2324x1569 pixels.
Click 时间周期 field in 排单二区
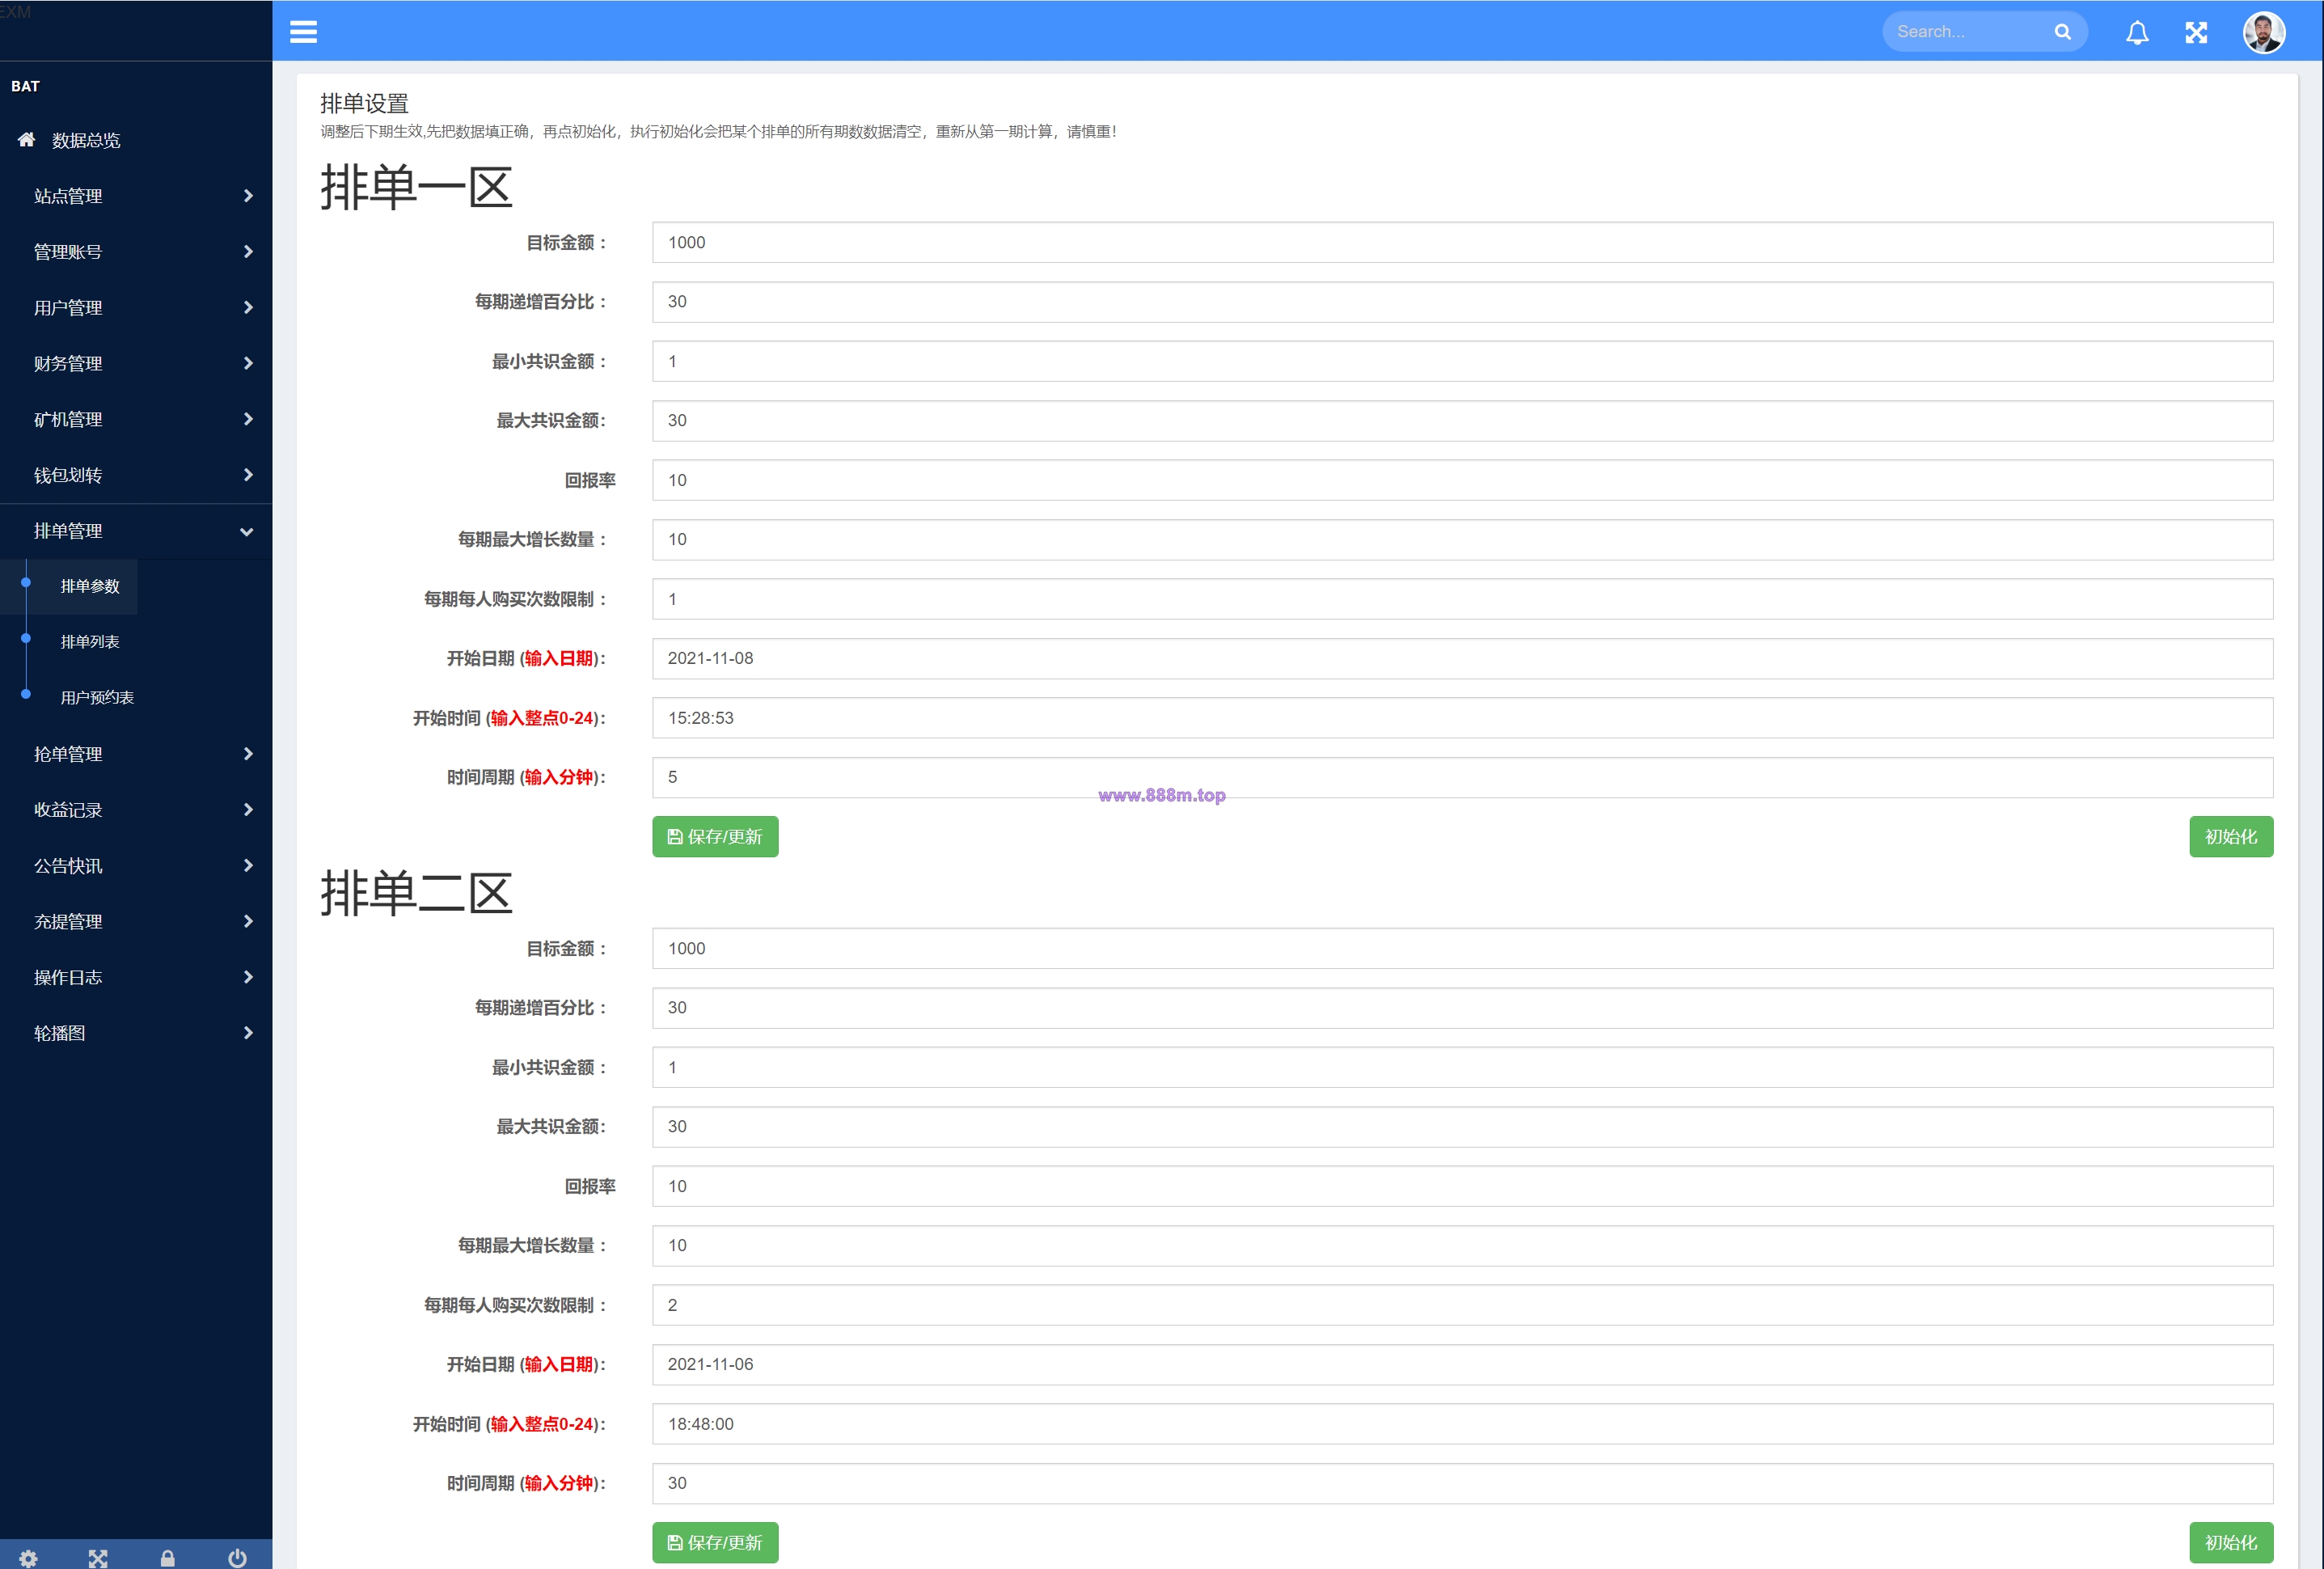pos(1462,1484)
